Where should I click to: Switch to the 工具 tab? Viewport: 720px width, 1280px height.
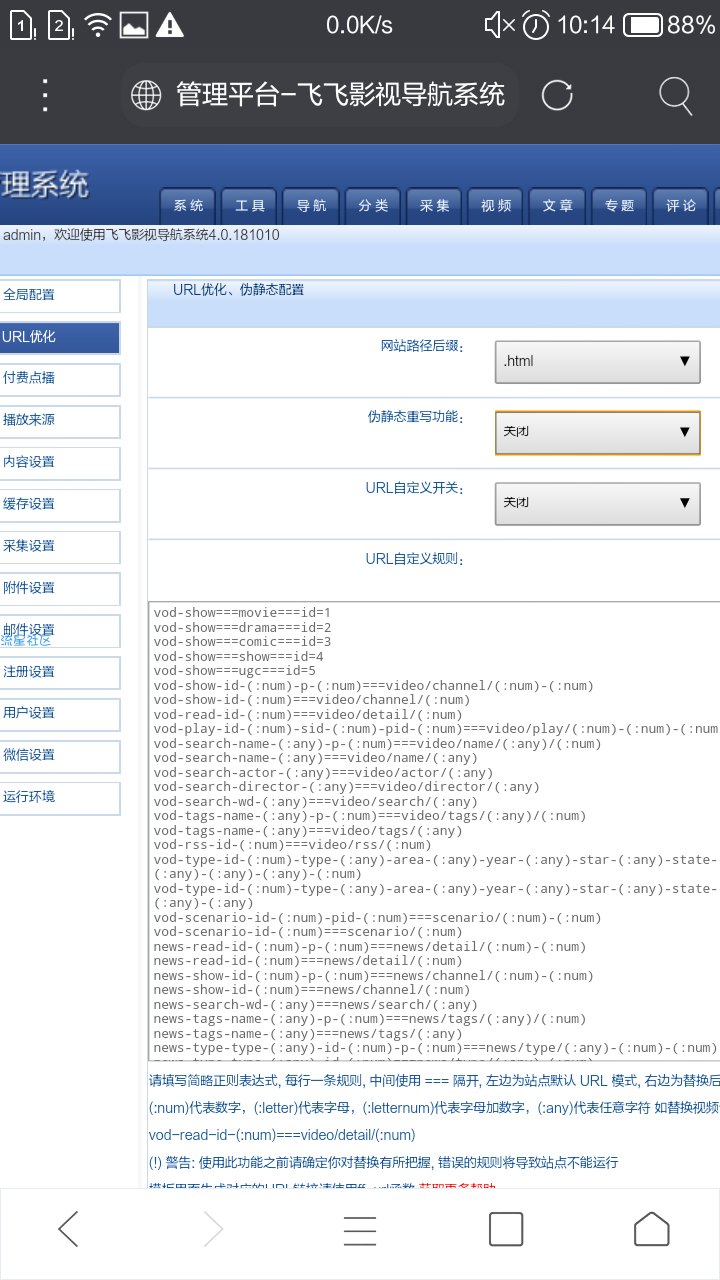click(250, 206)
